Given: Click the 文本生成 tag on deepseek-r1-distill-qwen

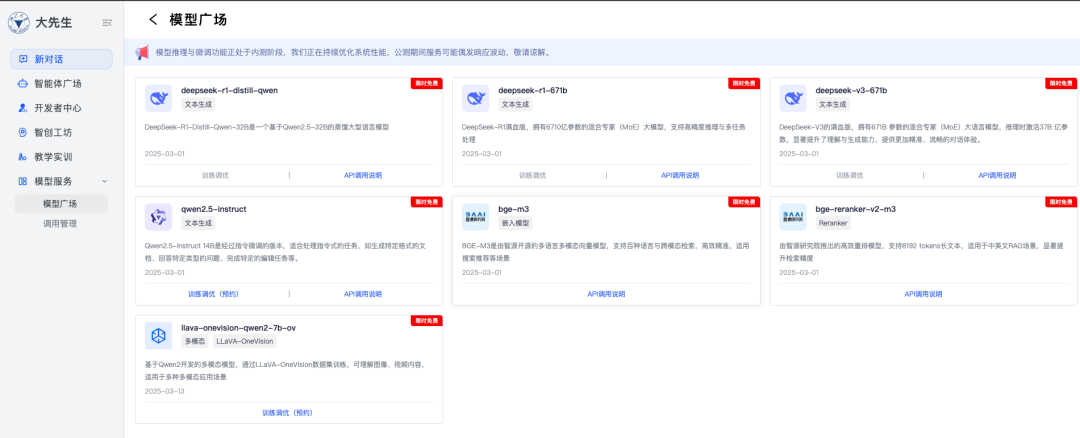Looking at the screenshot, I should click(198, 105).
